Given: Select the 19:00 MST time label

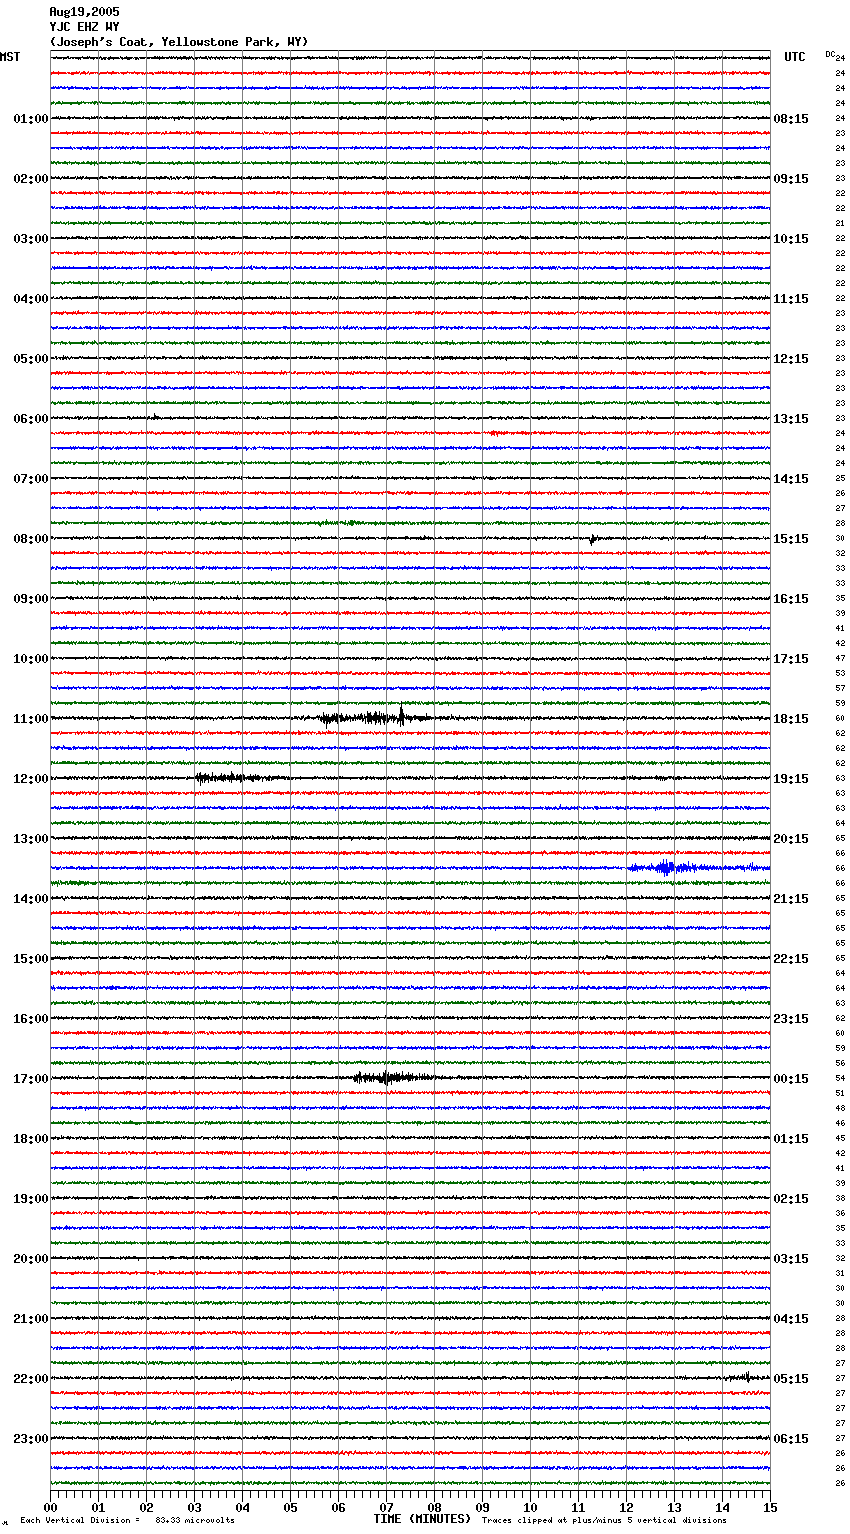Looking at the screenshot, I should (30, 1199).
